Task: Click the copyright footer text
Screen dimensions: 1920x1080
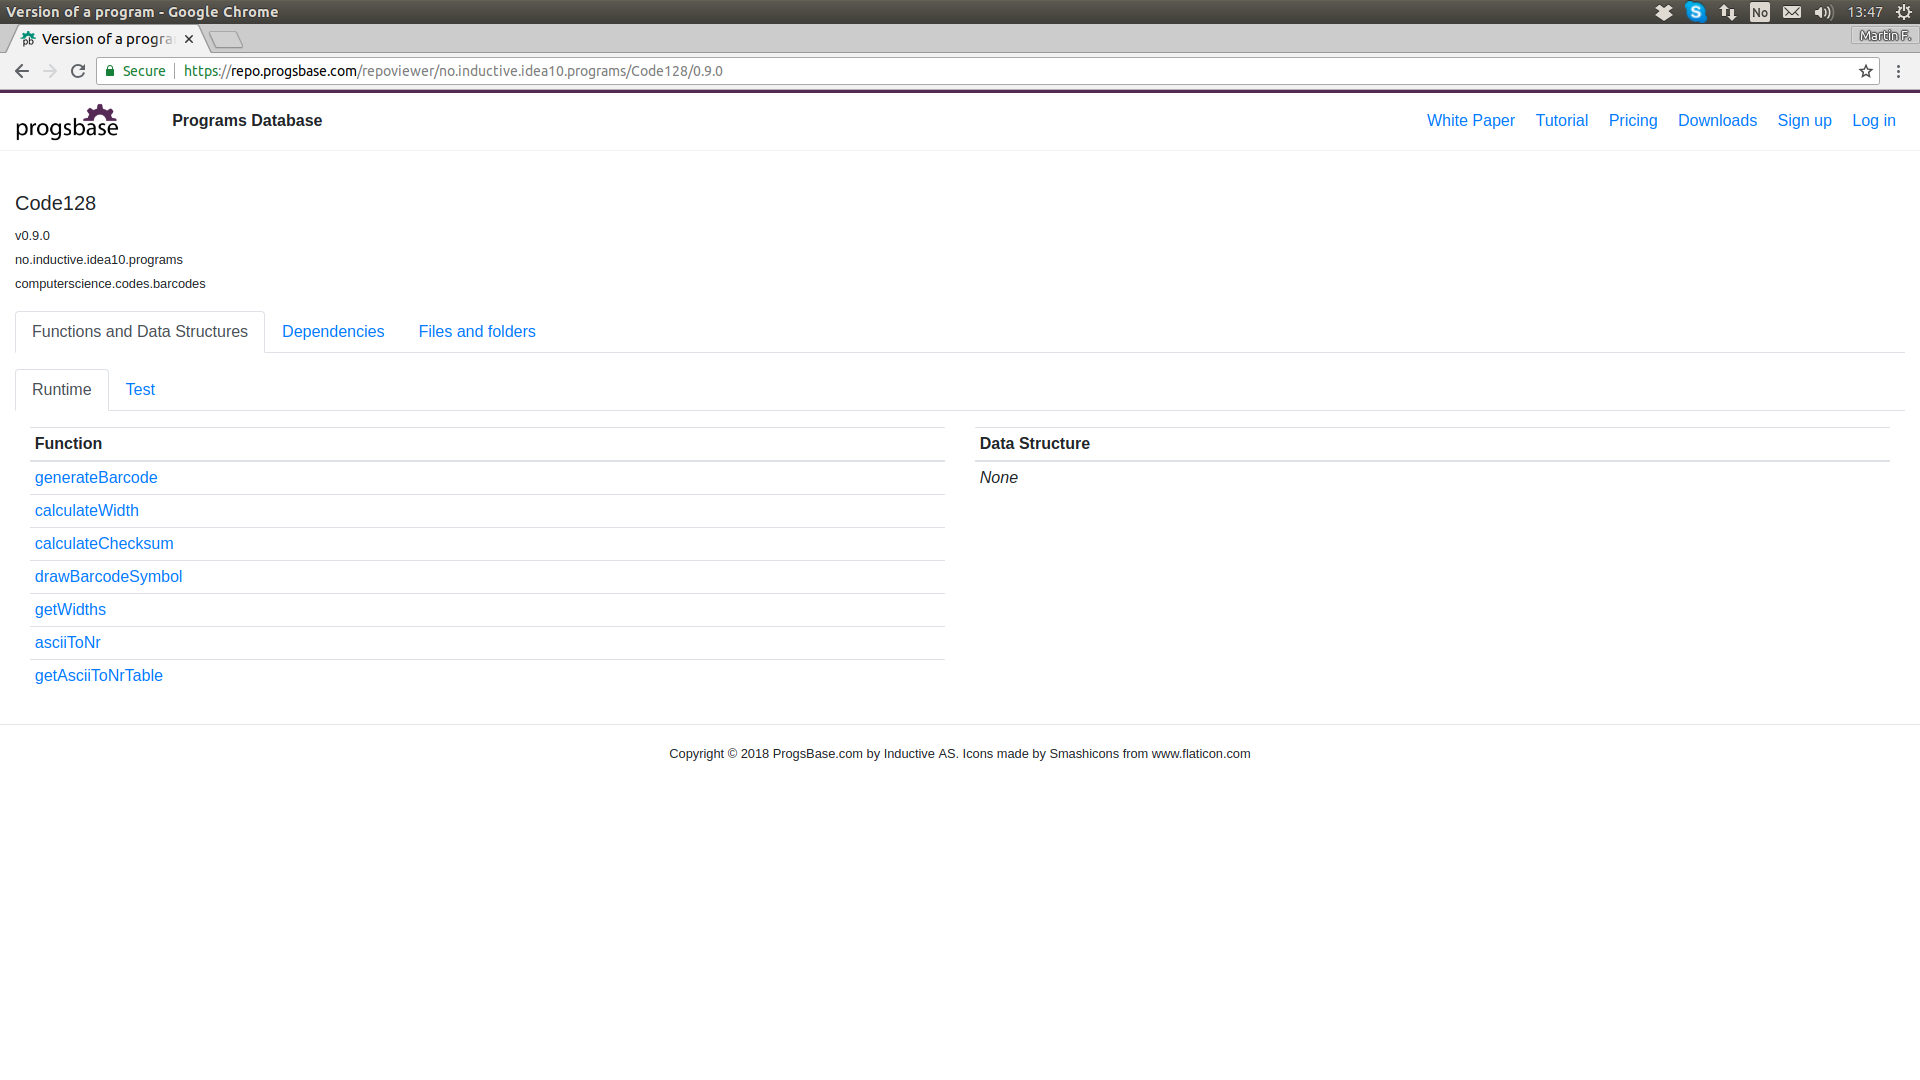Action: [x=960, y=753]
